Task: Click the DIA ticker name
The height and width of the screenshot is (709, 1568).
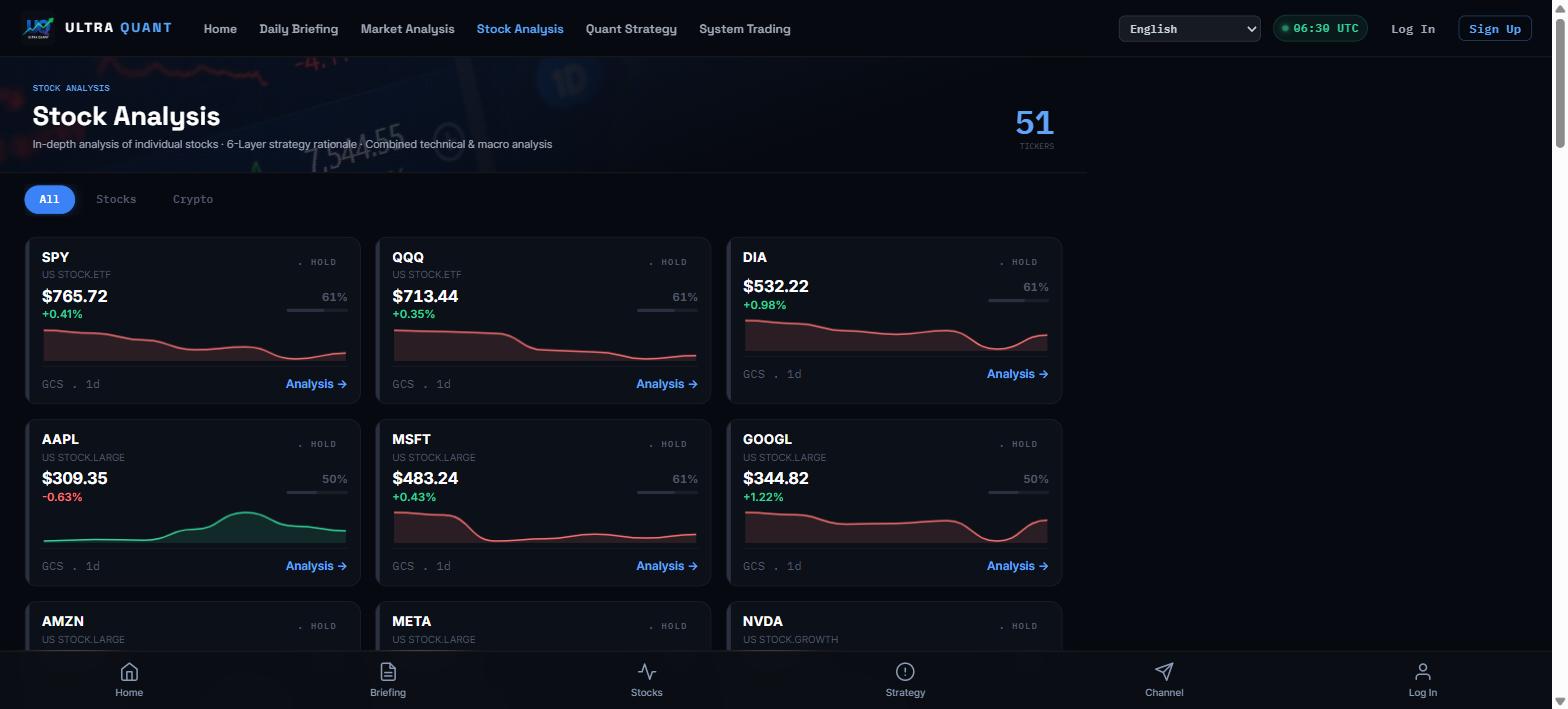Action: pos(755,257)
